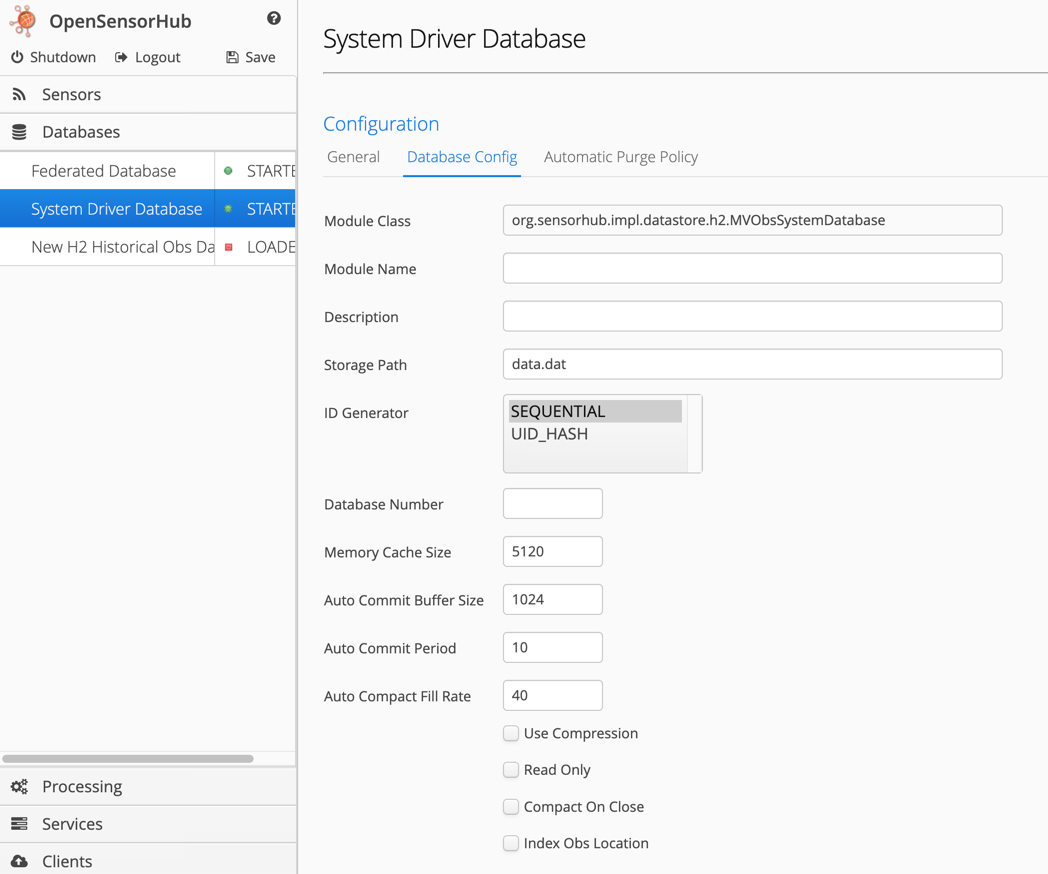1048x874 pixels.
Task: Click the Clients cloud icon
Action: pyautogui.click(x=19, y=861)
